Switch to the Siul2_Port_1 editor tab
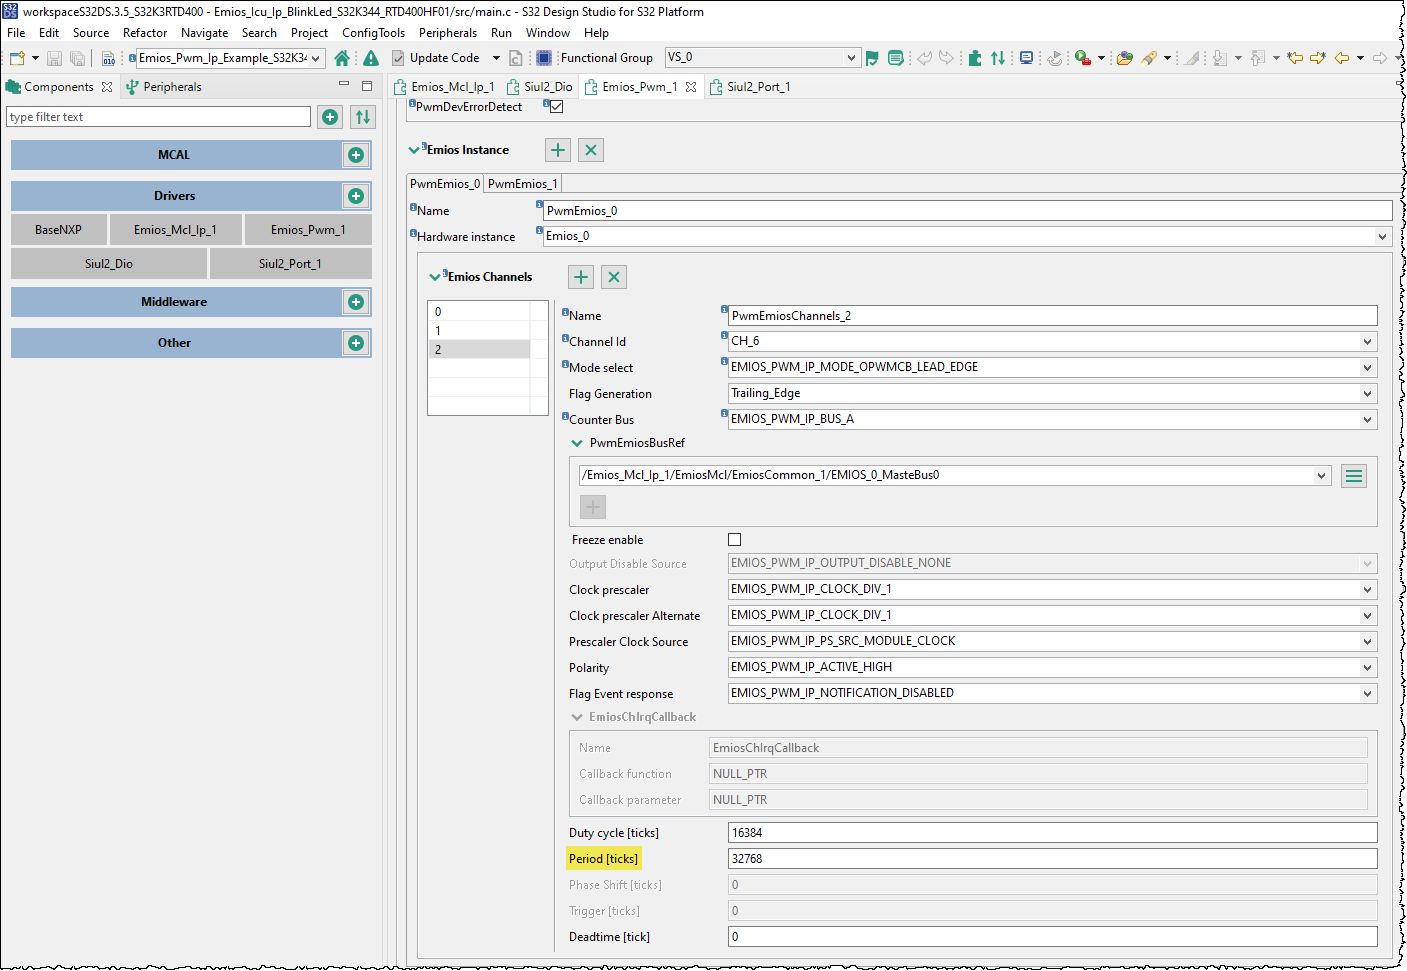Viewport: 1407px width, 971px height. point(757,87)
